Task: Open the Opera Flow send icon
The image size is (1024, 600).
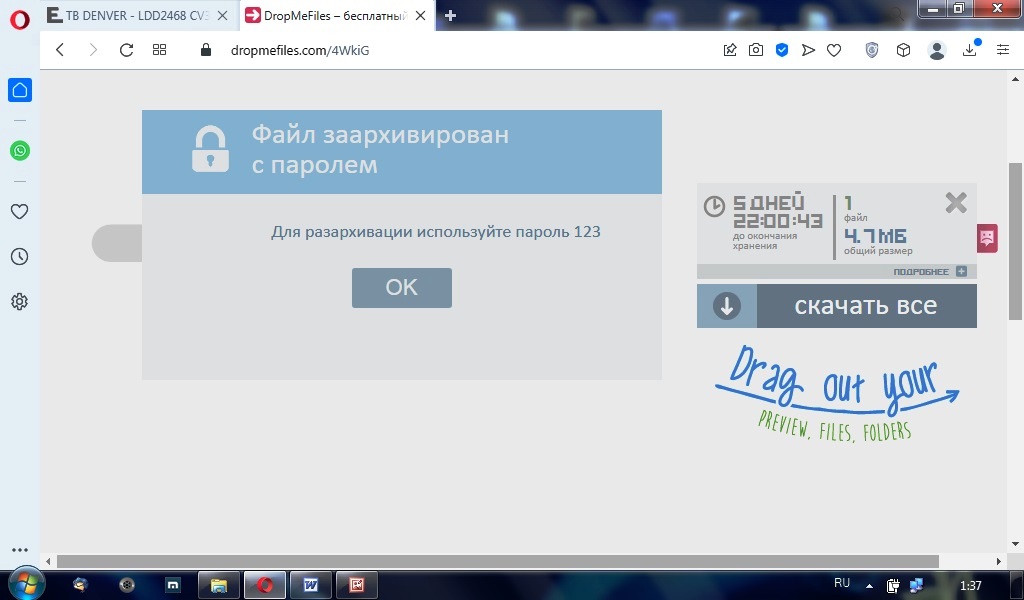Action: pos(808,50)
